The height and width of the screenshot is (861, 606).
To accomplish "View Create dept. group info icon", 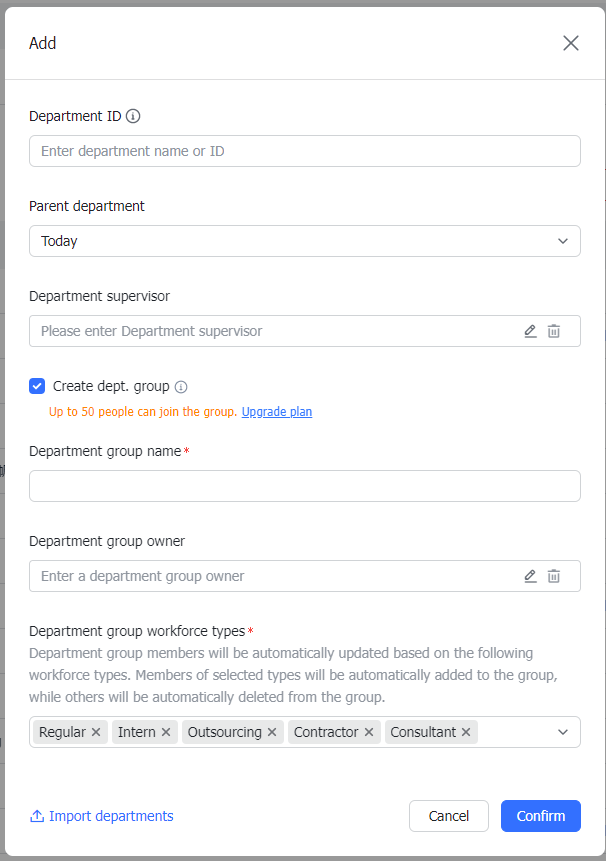I will tap(183, 386).
